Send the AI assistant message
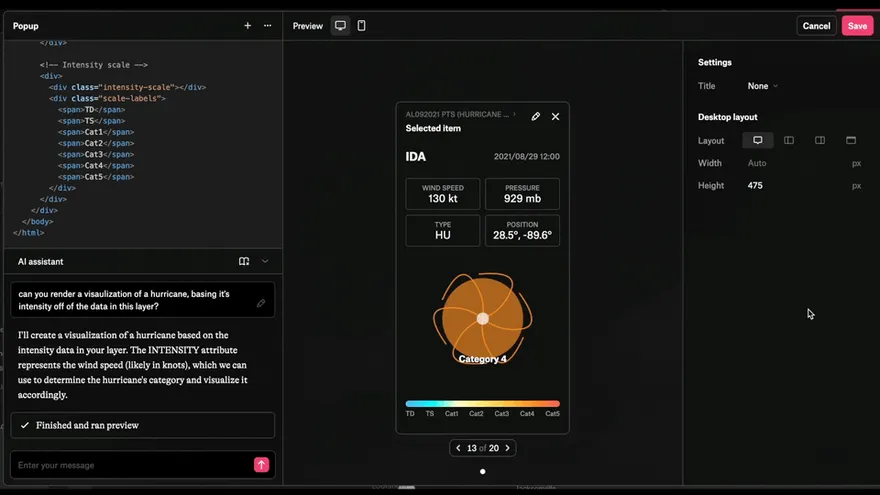This screenshot has height=495, width=880. coord(262,465)
